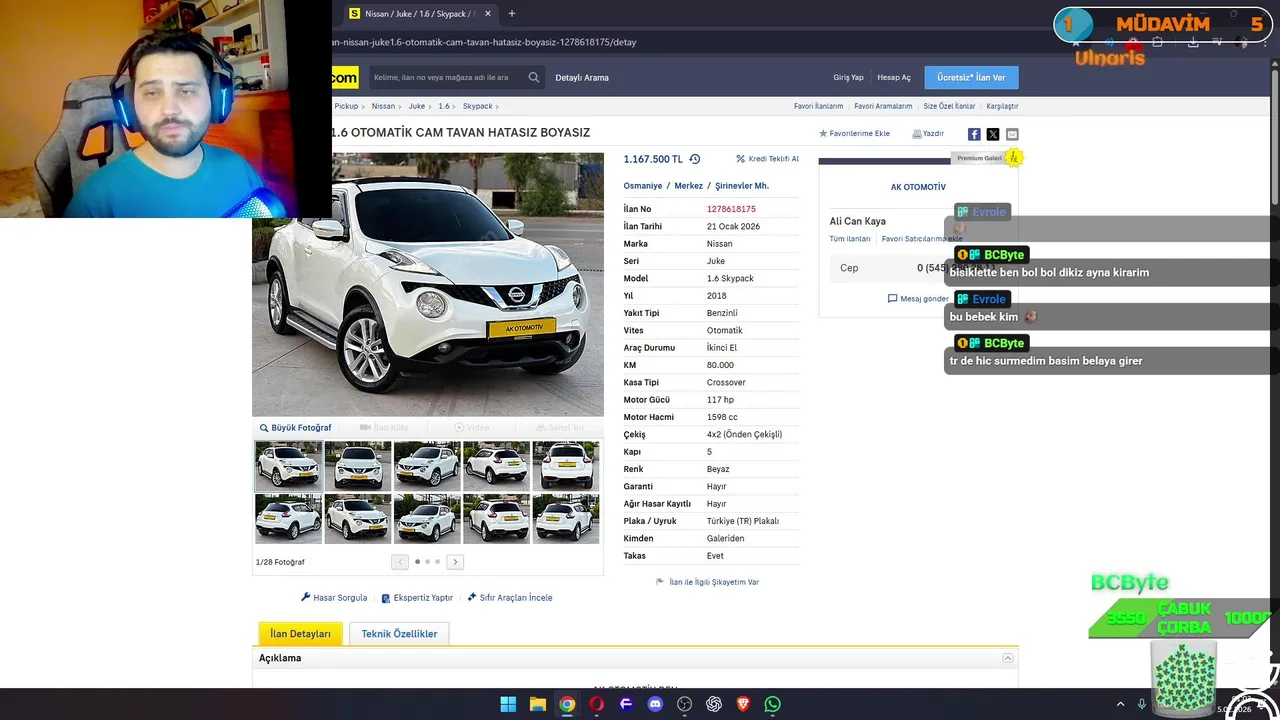Click Ekspertiz Yaptır link
1280x720 pixels.
point(417,597)
